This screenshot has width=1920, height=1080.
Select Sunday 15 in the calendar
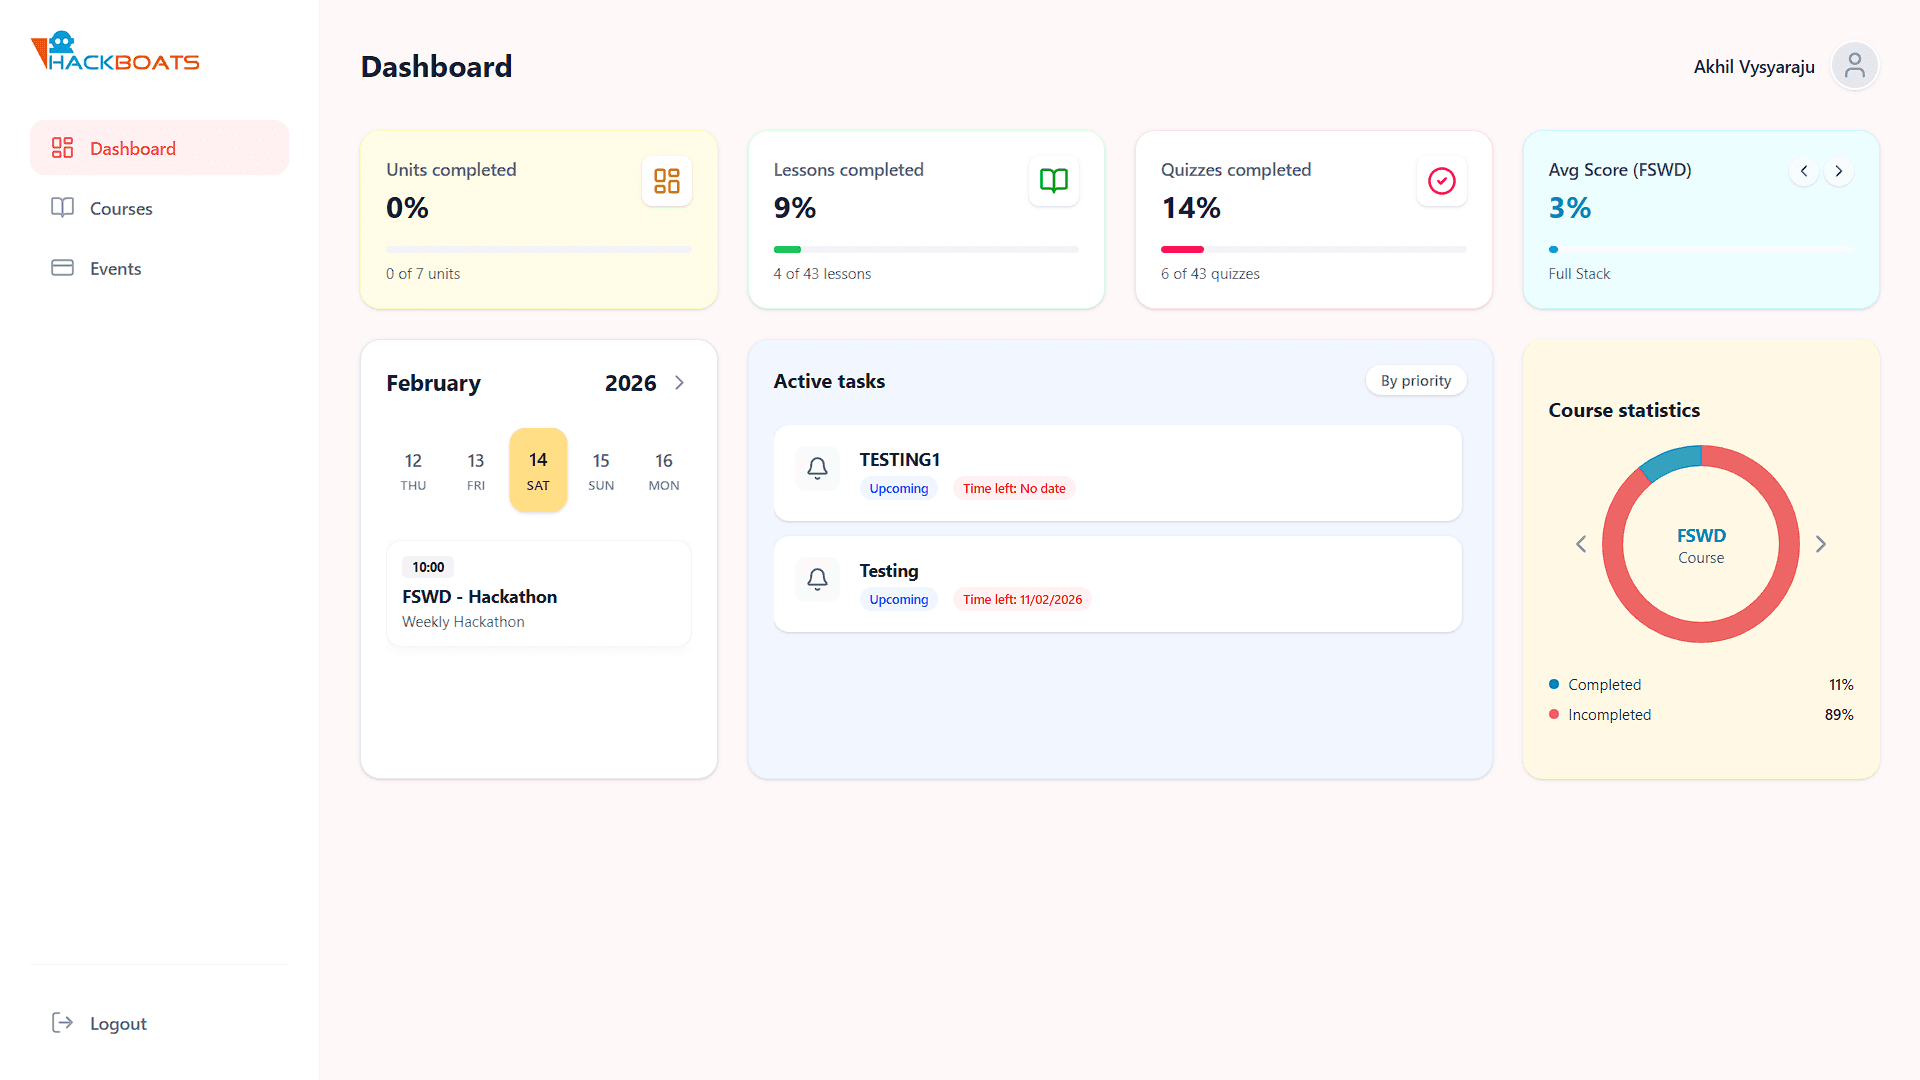[601, 470]
